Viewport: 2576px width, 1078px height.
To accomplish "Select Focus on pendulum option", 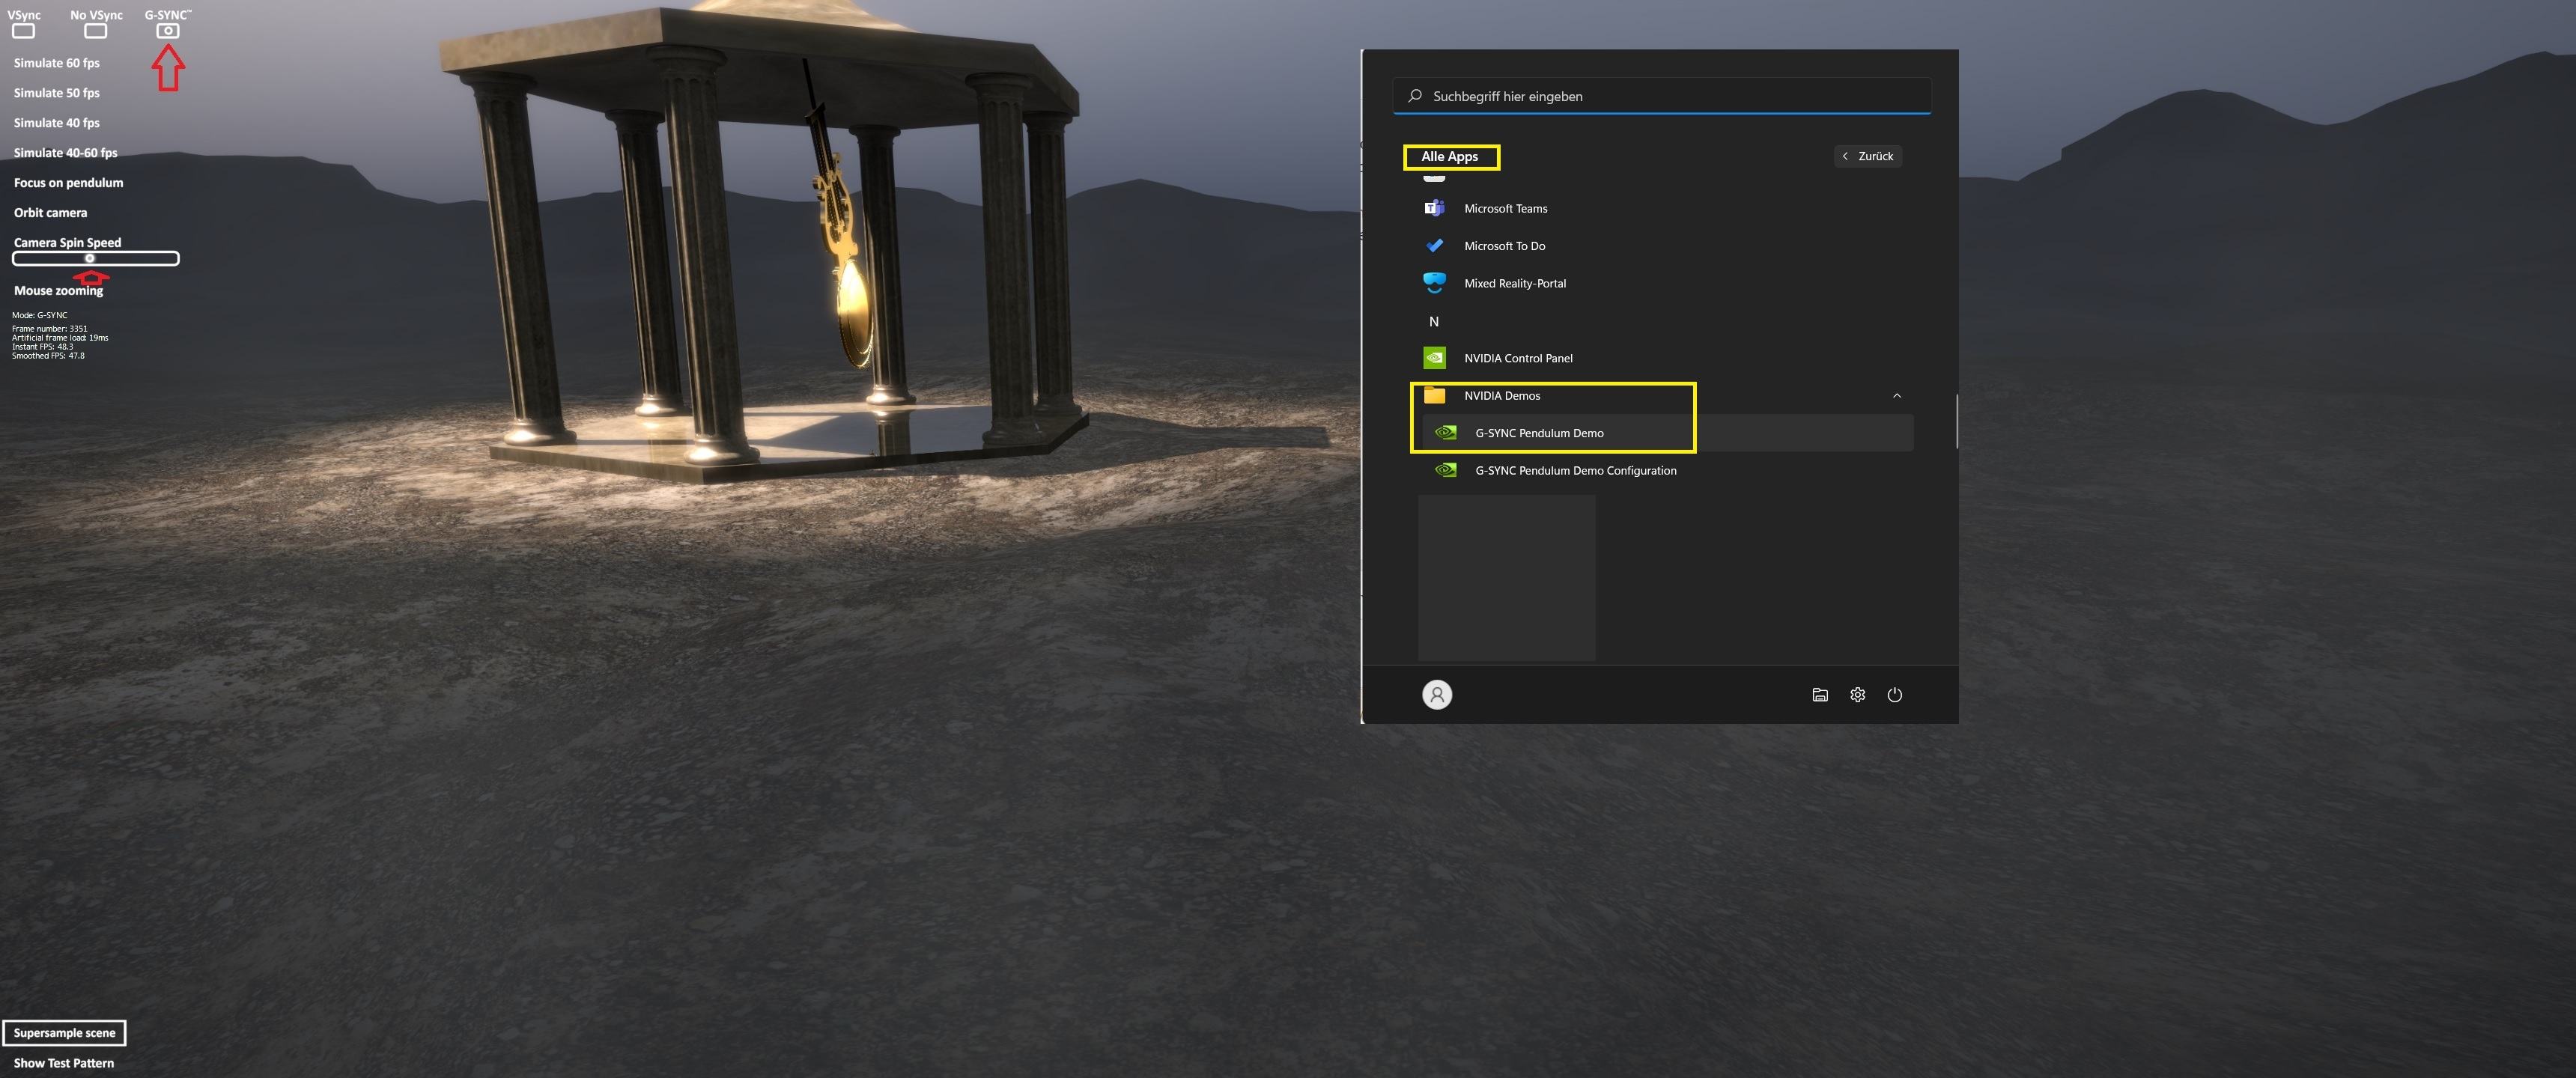I will click(68, 183).
